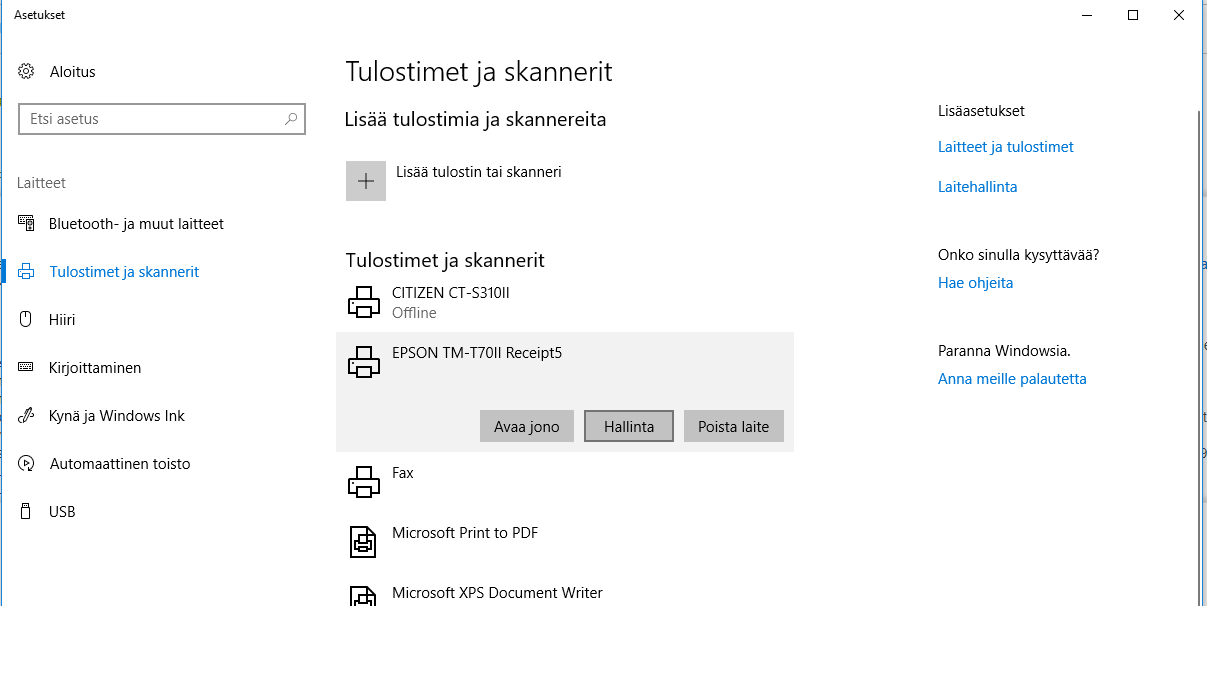The image size is (1208, 681).
Task: Click Avaa jono button for EPSON printer
Action: pos(527,426)
